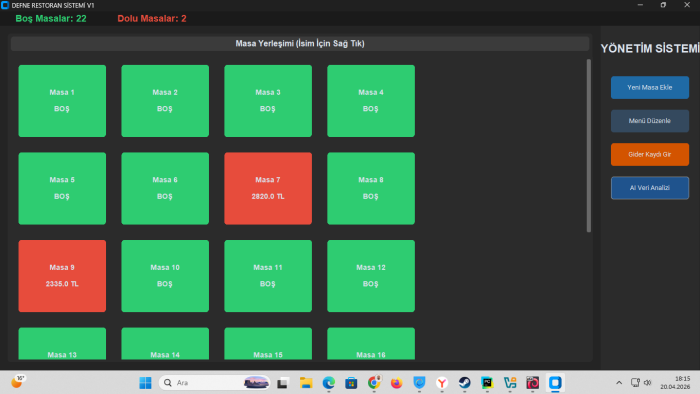The height and width of the screenshot is (394, 700).
Task: Select the Masa 2 table tile
Action: (x=165, y=101)
